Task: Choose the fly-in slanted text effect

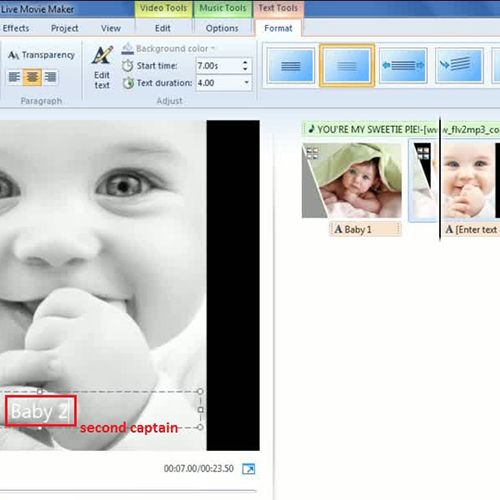Action: click(459, 66)
